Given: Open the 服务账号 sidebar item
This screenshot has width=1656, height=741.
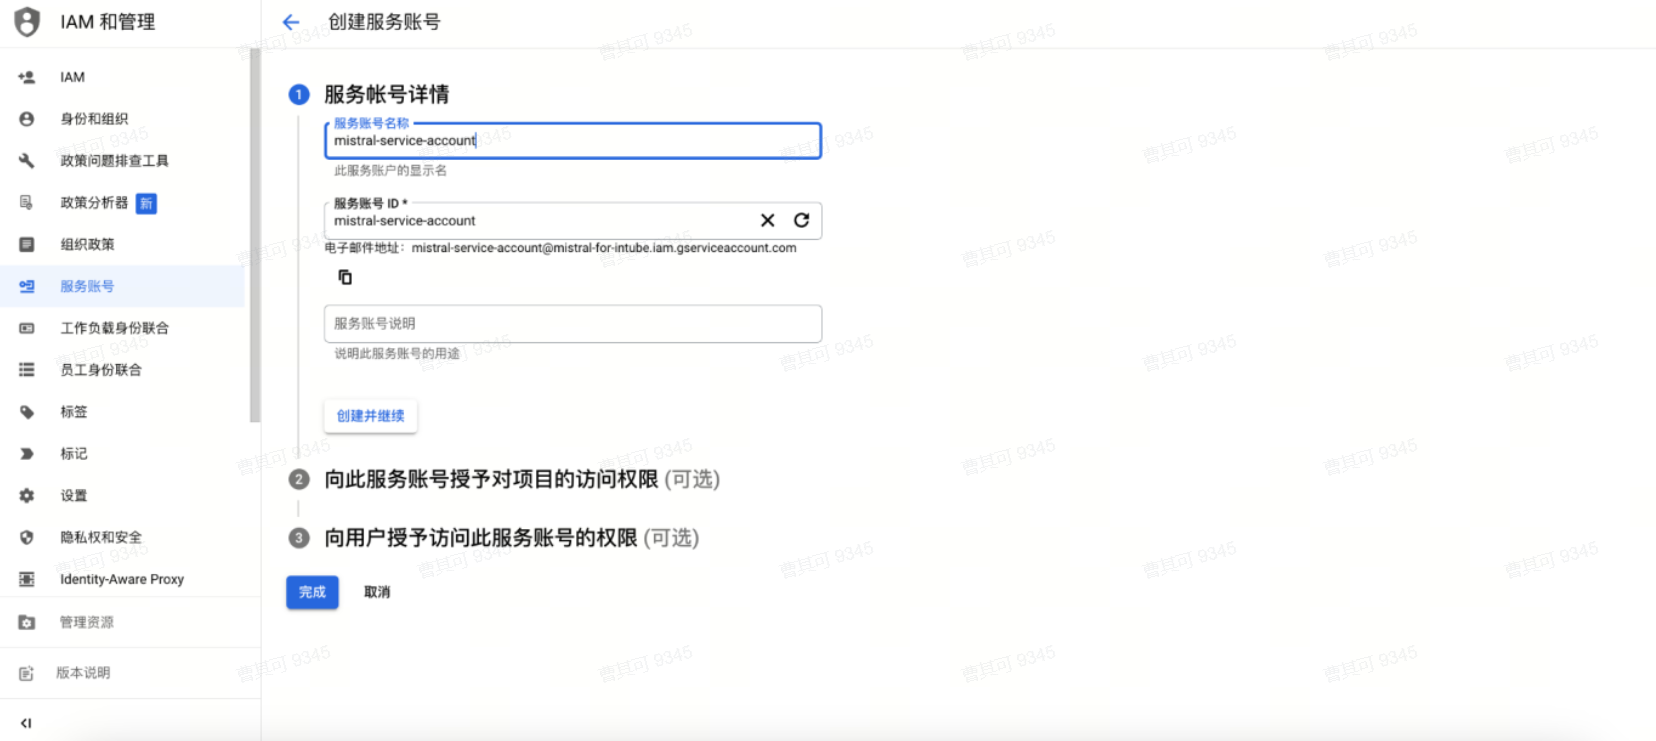Looking at the screenshot, I should point(122,286).
